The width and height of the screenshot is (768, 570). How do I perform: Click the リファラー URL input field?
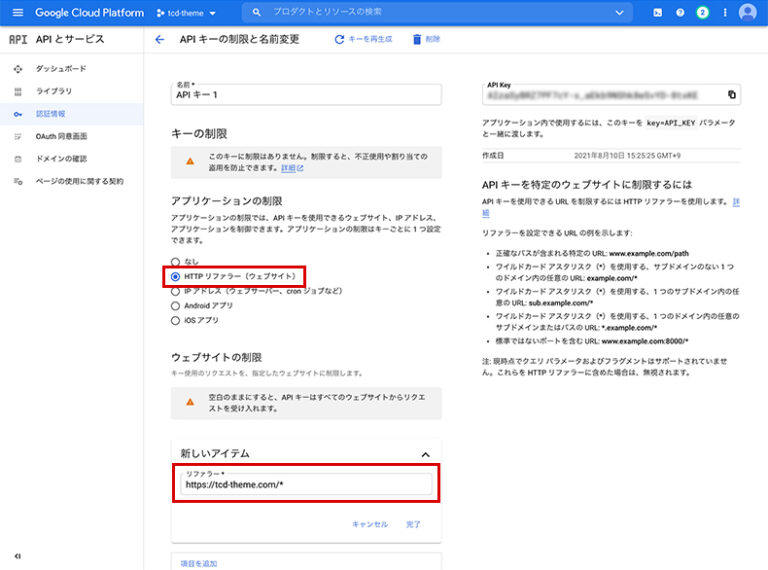pos(306,484)
